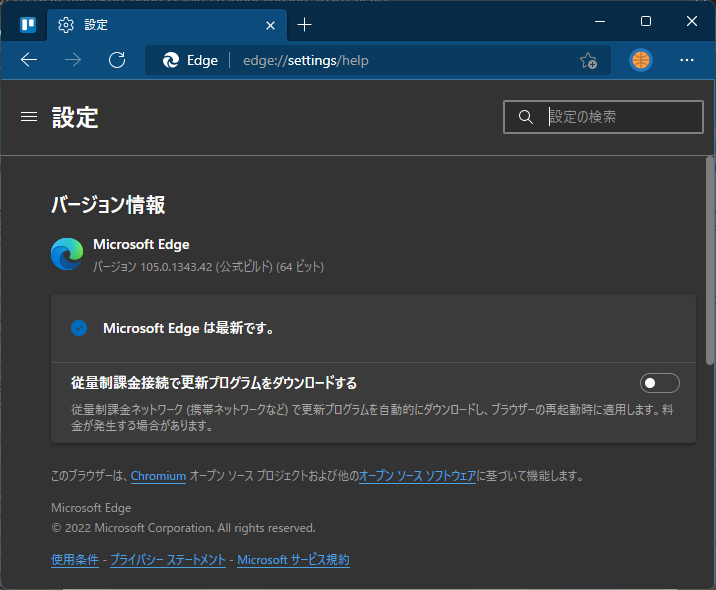
Task: Go back with the back arrow
Action: [x=29, y=60]
